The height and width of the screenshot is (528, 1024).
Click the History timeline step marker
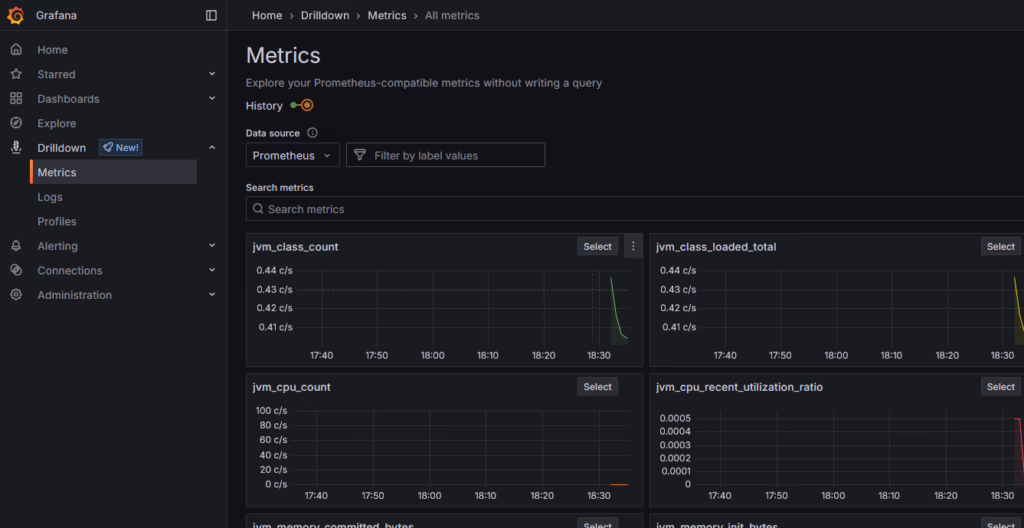point(307,105)
